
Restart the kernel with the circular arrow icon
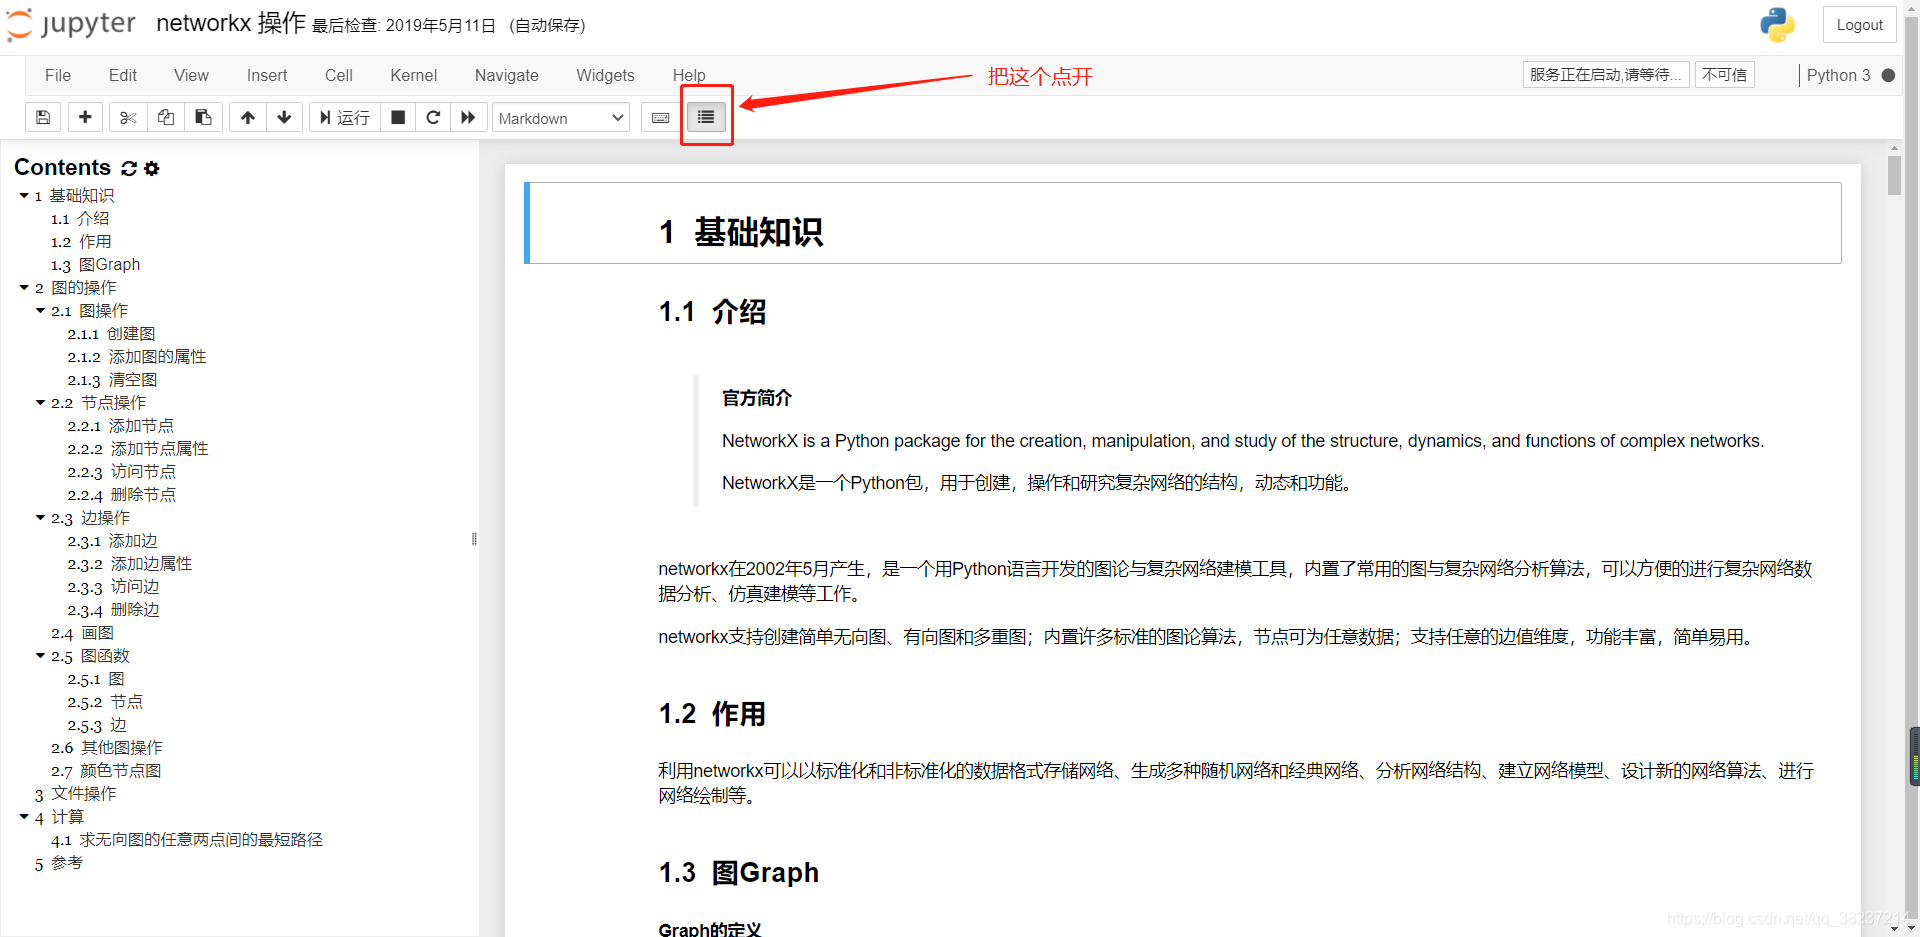click(433, 118)
